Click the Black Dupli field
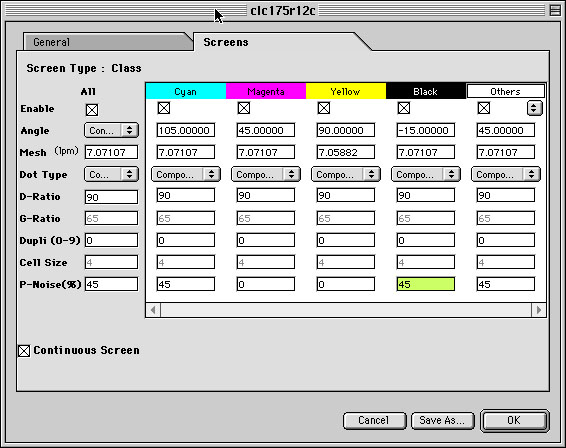 [426, 240]
